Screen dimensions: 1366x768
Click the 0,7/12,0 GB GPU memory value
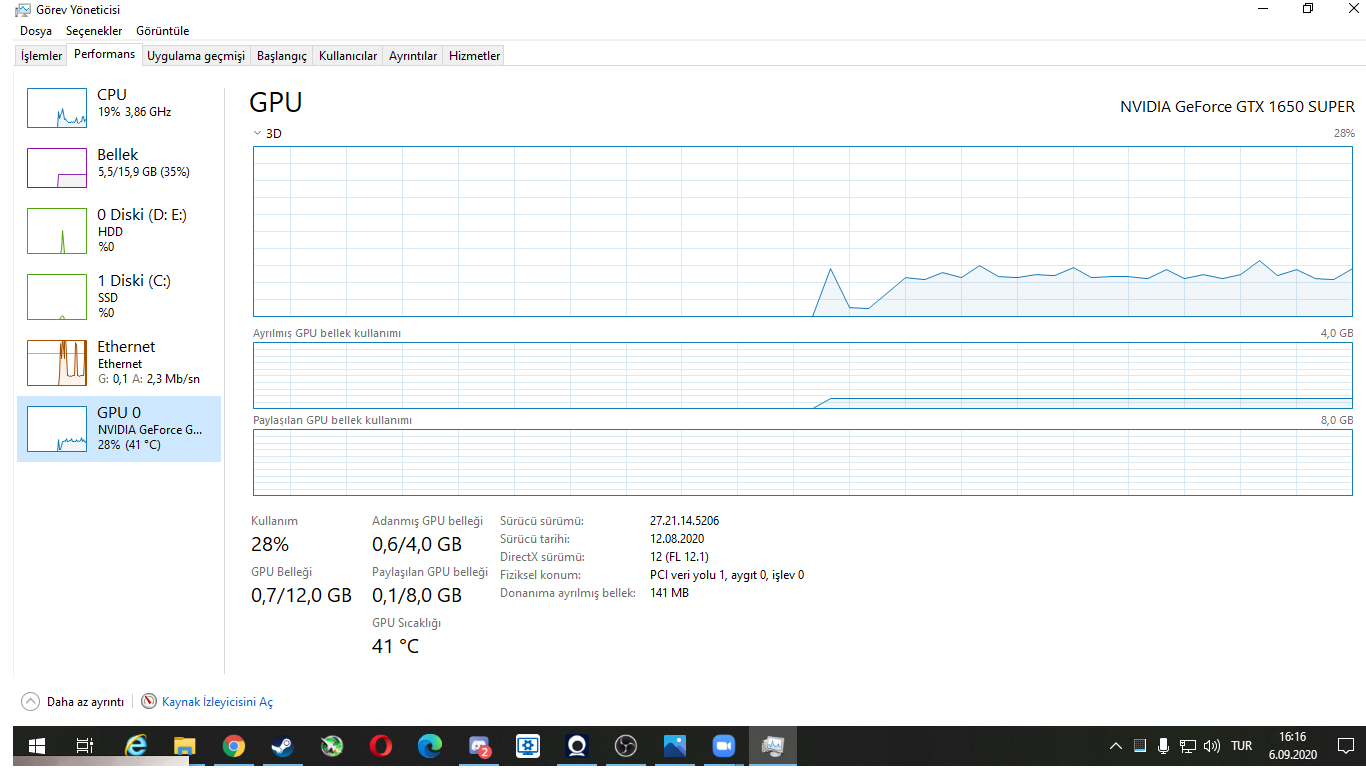(301, 595)
